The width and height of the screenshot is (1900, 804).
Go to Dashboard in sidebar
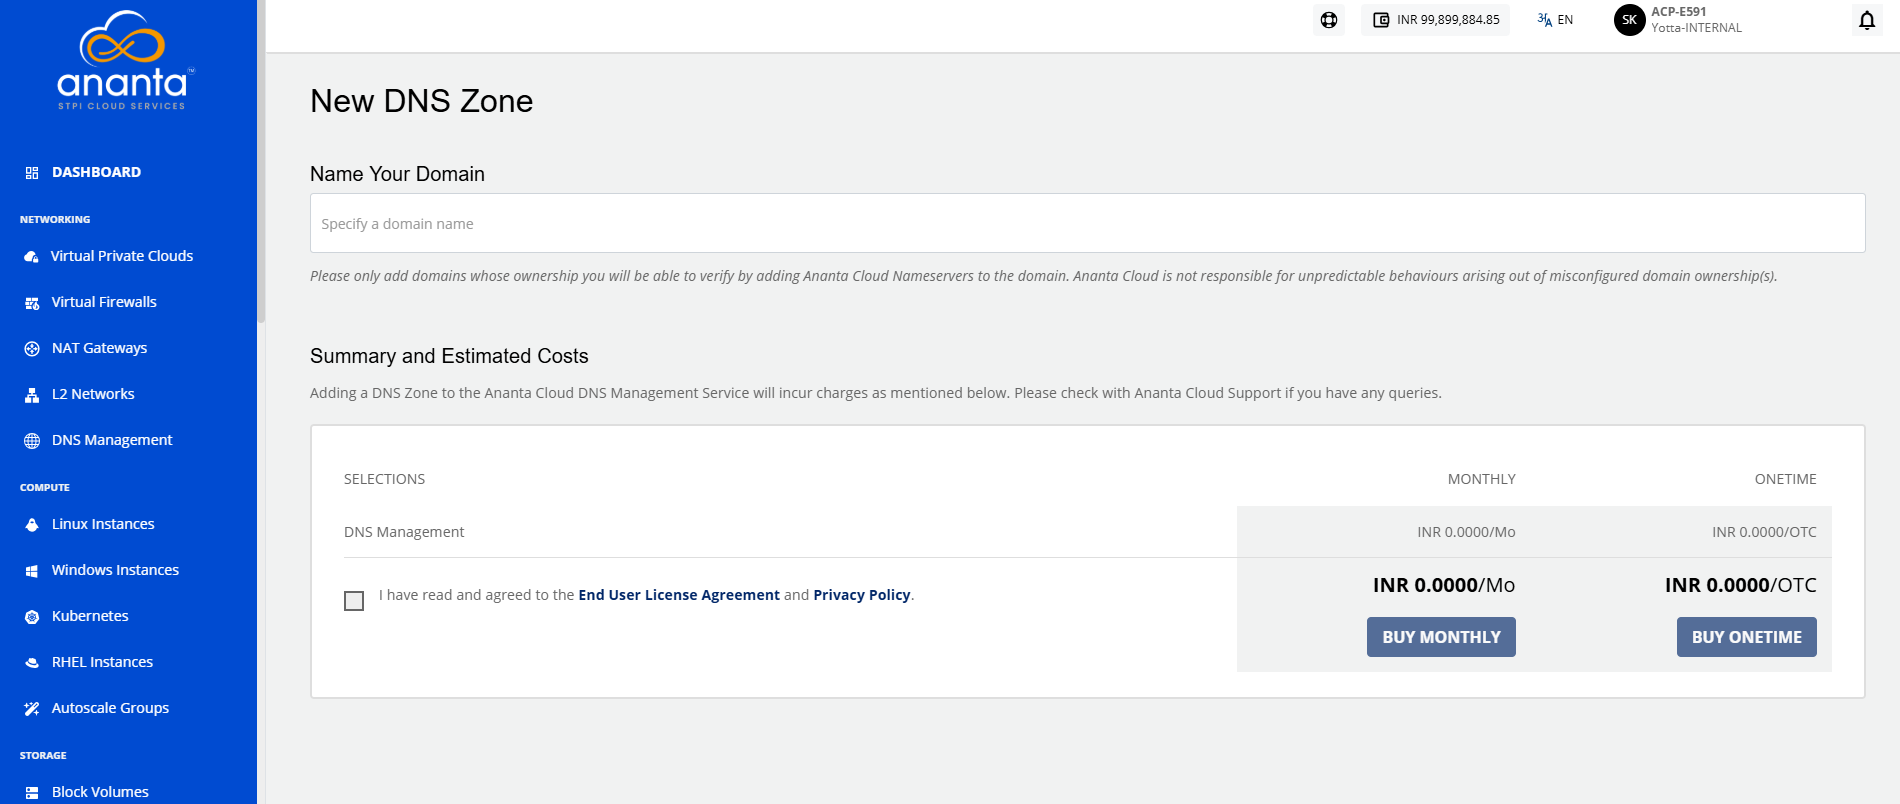(96, 172)
